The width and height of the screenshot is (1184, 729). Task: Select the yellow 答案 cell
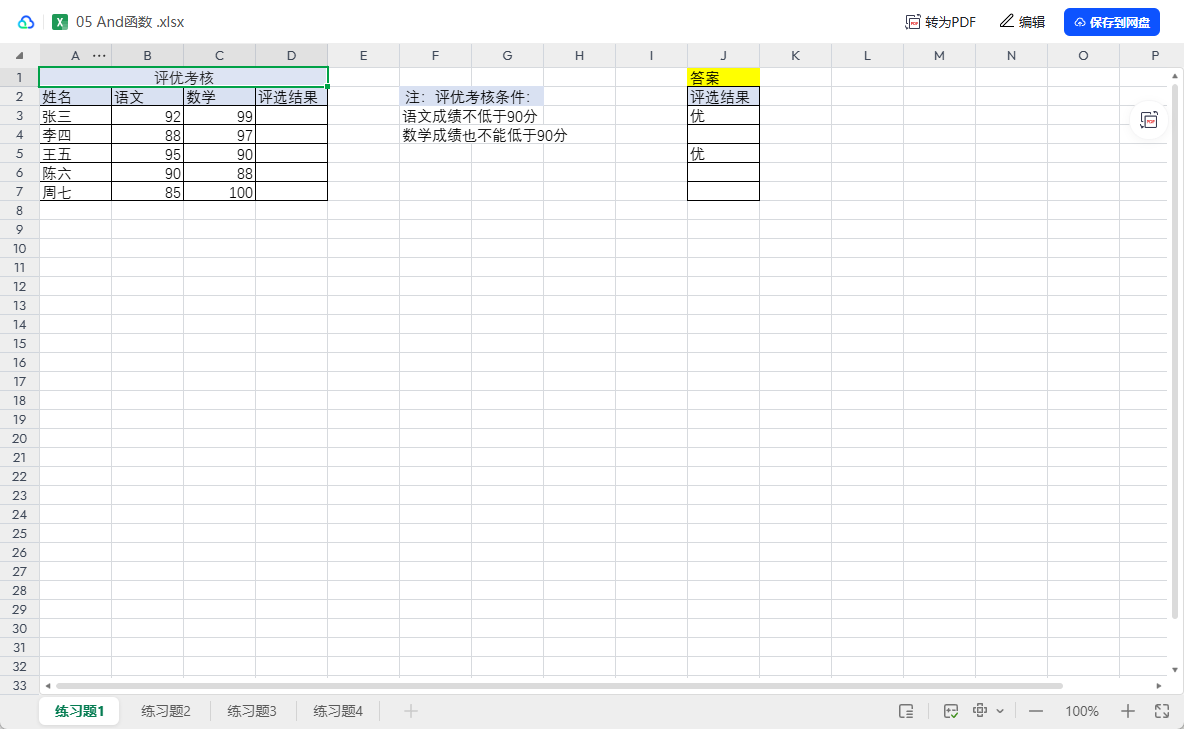click(x=722, y=76)
